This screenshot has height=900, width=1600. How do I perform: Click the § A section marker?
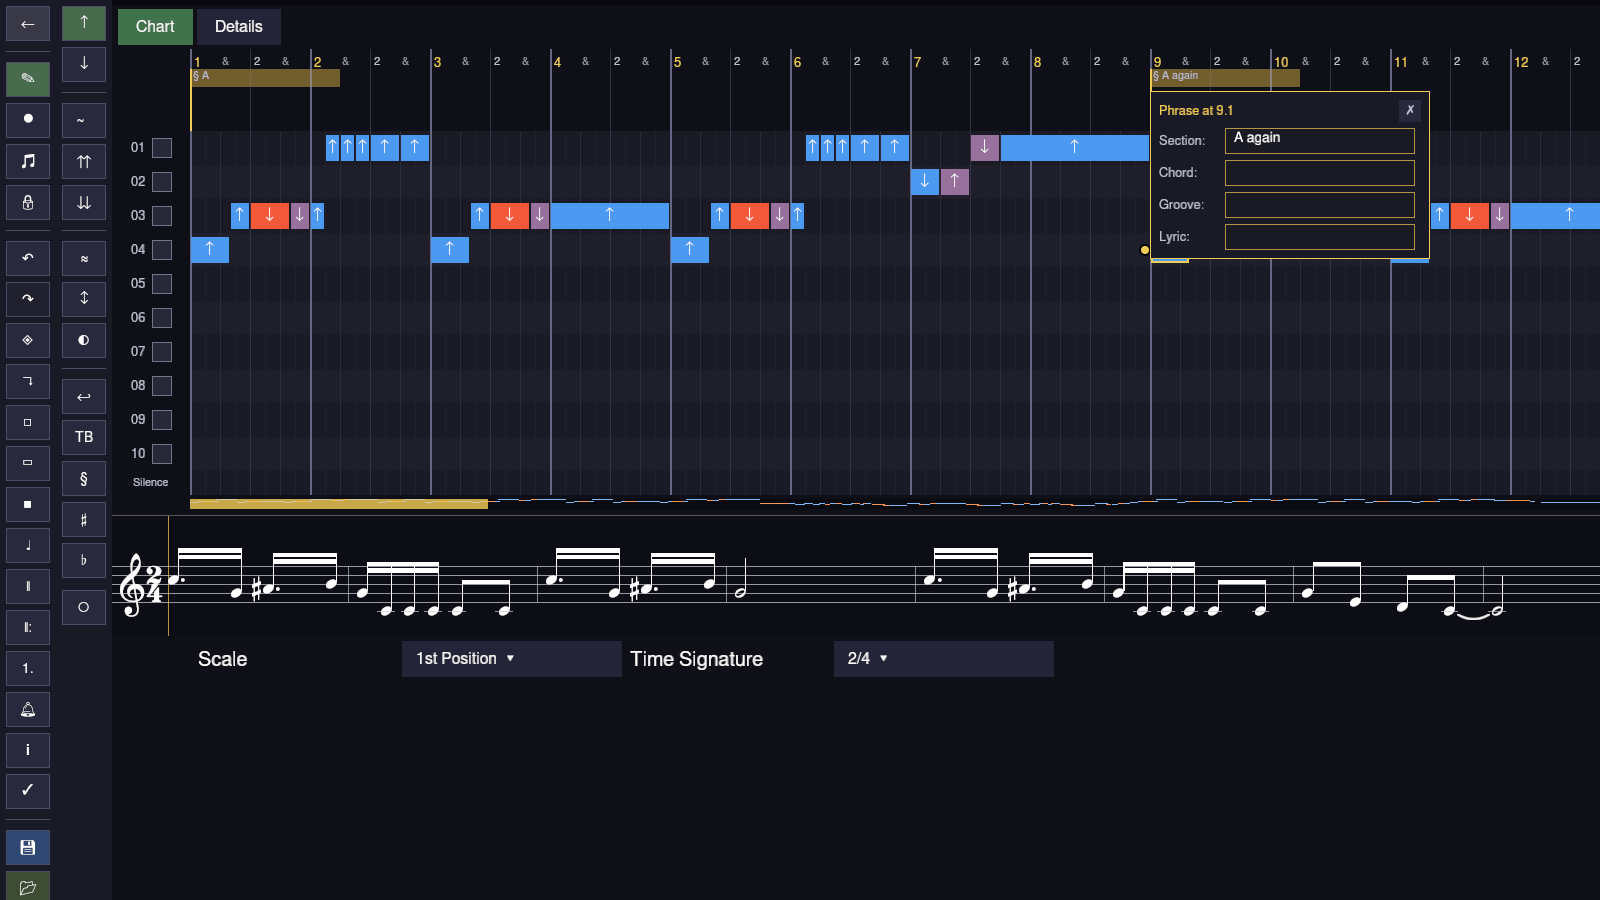(x=265, y=78)
